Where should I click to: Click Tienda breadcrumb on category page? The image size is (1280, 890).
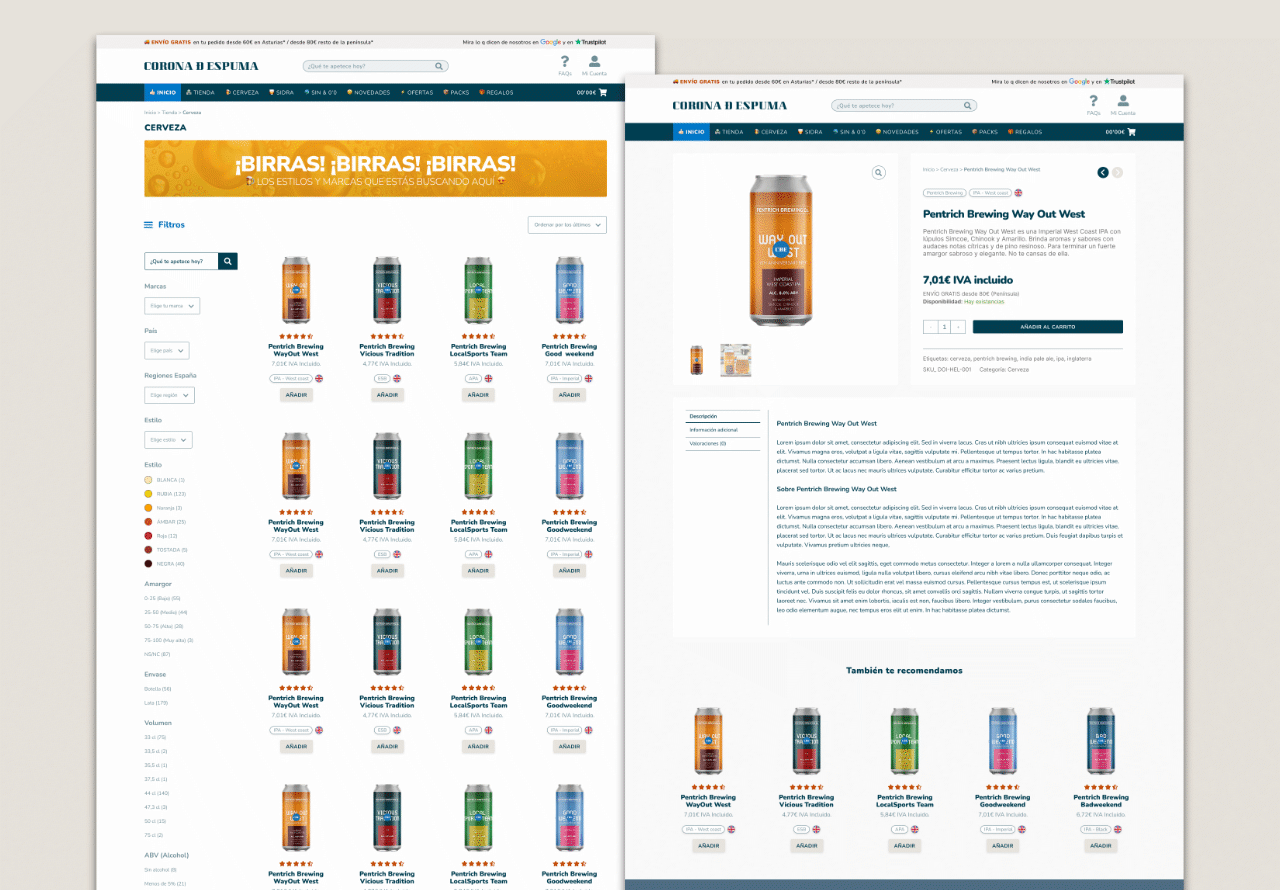click(x=169, y=112)
